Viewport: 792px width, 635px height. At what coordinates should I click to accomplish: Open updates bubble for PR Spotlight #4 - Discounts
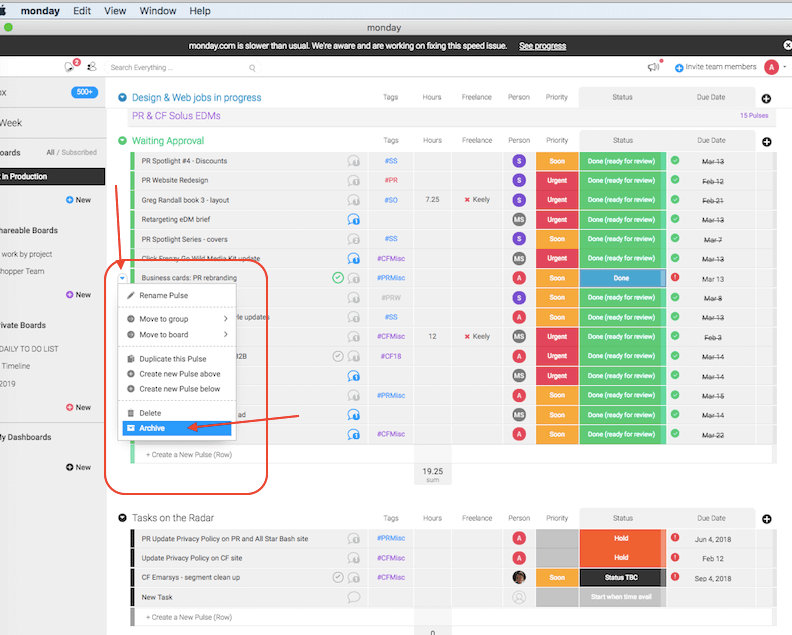click(x=354, y=161)
